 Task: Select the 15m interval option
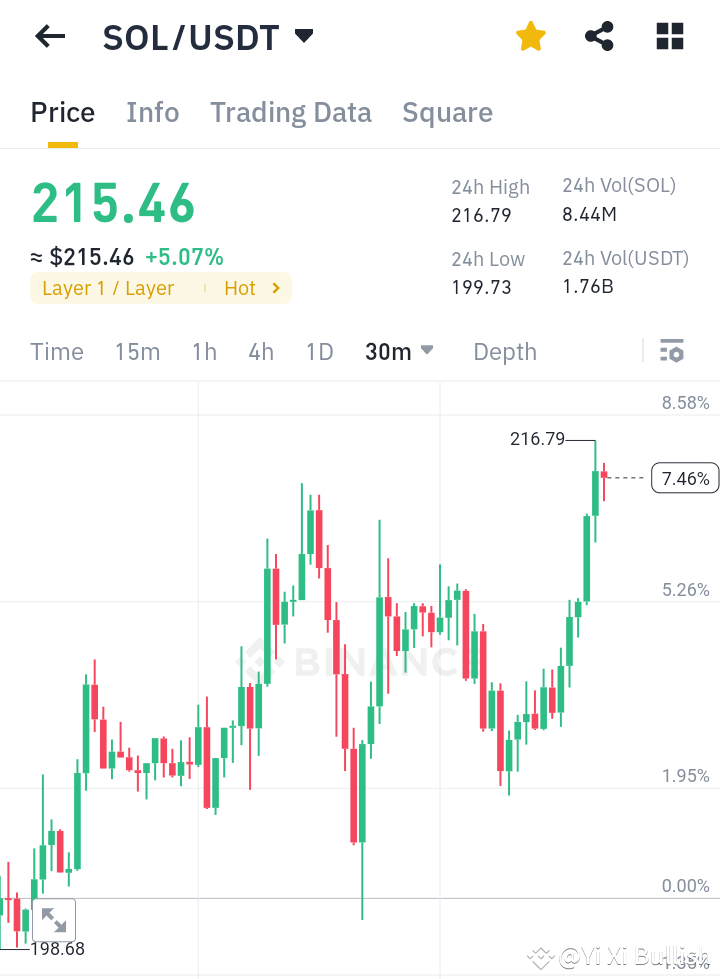point(137,351)
